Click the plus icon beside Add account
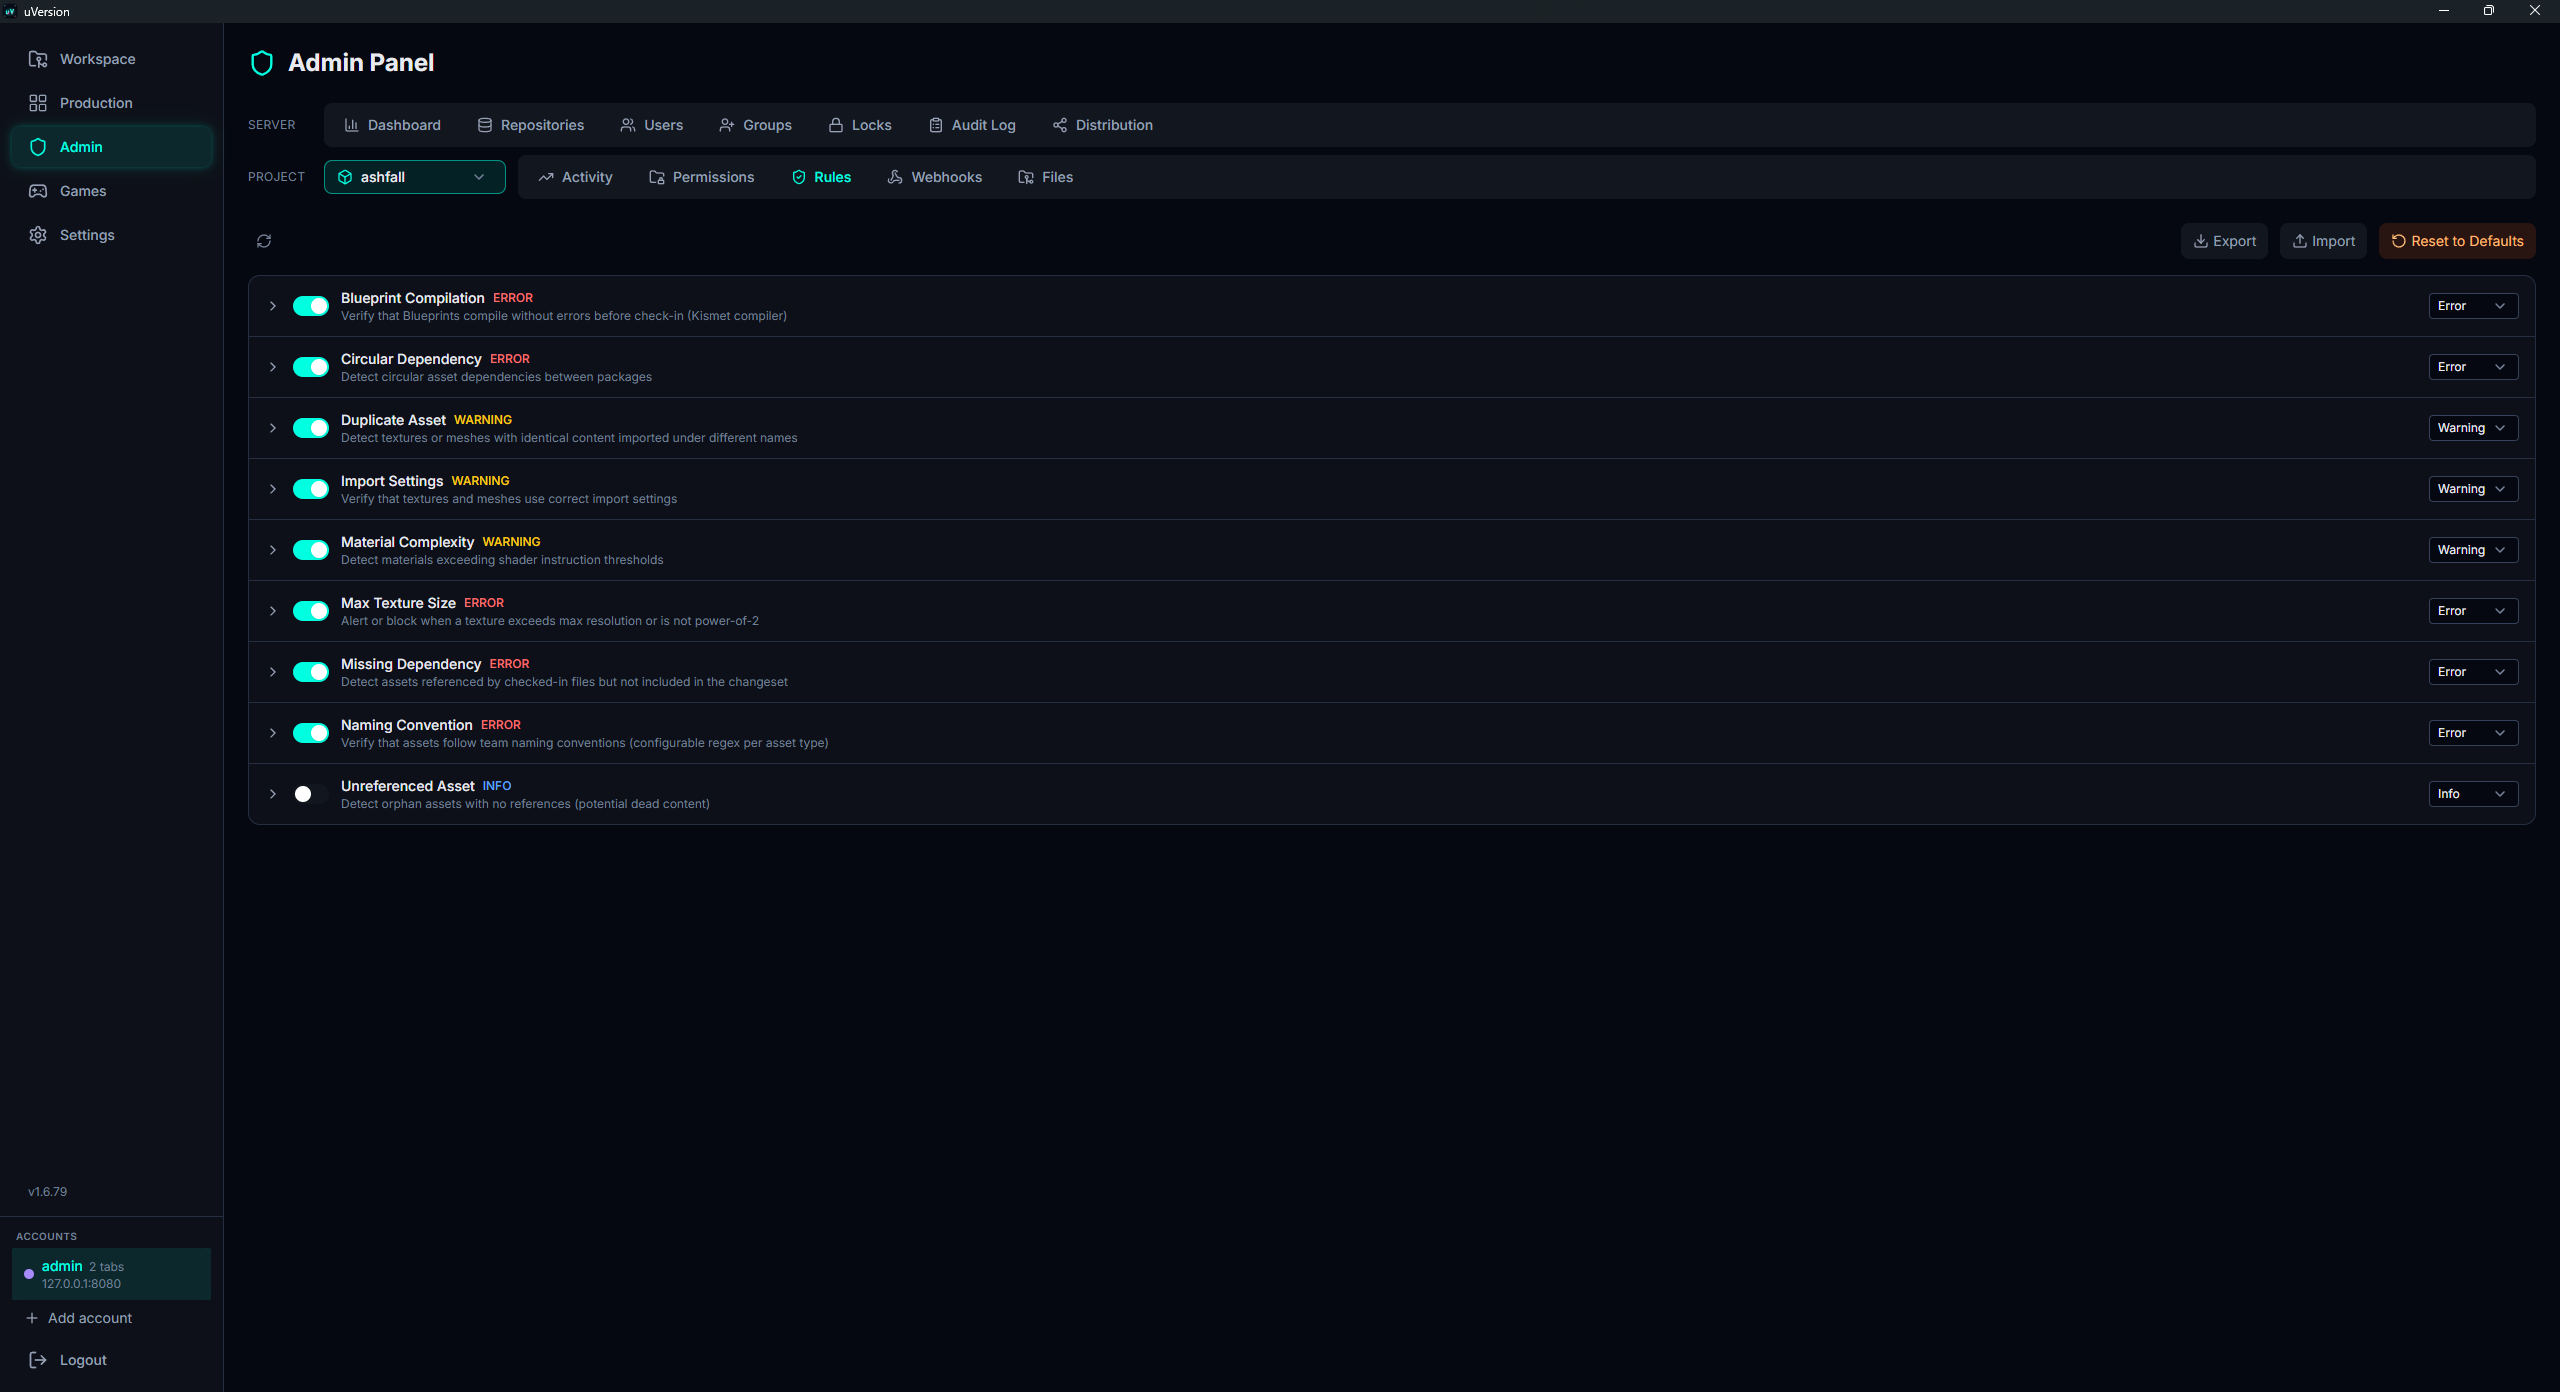Screen dimensions: 2560x1392 pyautogui.click(x=32, y=1318)
